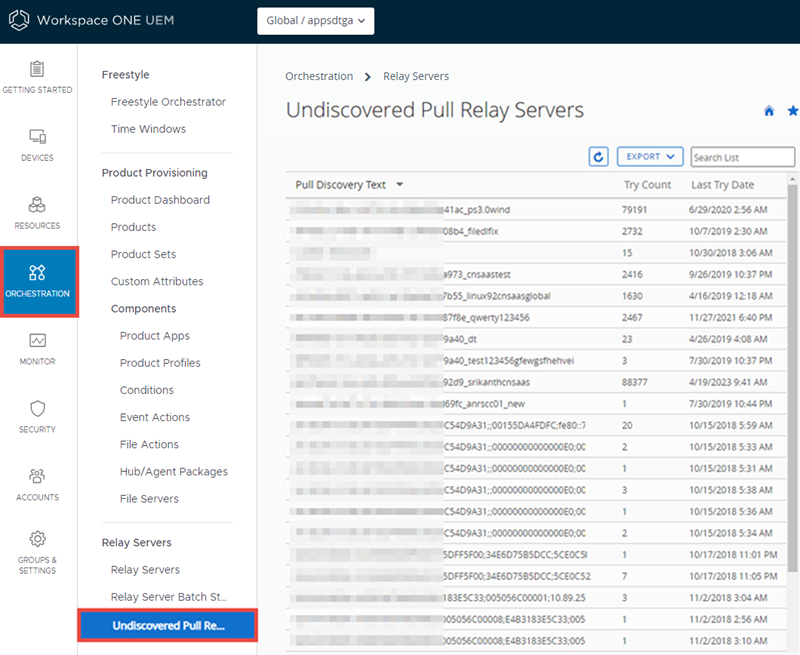Click the table vertical scrollbar
The width and height of the screenshot is (800, 655).
(792, 377)
